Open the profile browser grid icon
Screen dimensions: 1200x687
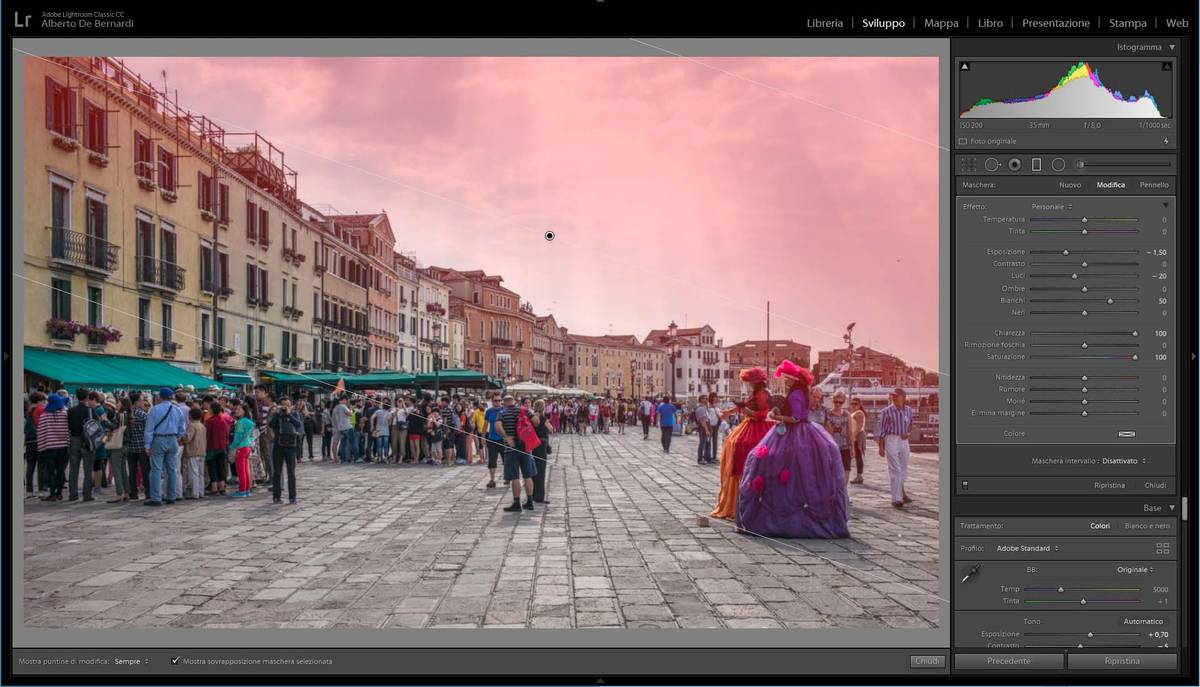(x=1162, y=548)
